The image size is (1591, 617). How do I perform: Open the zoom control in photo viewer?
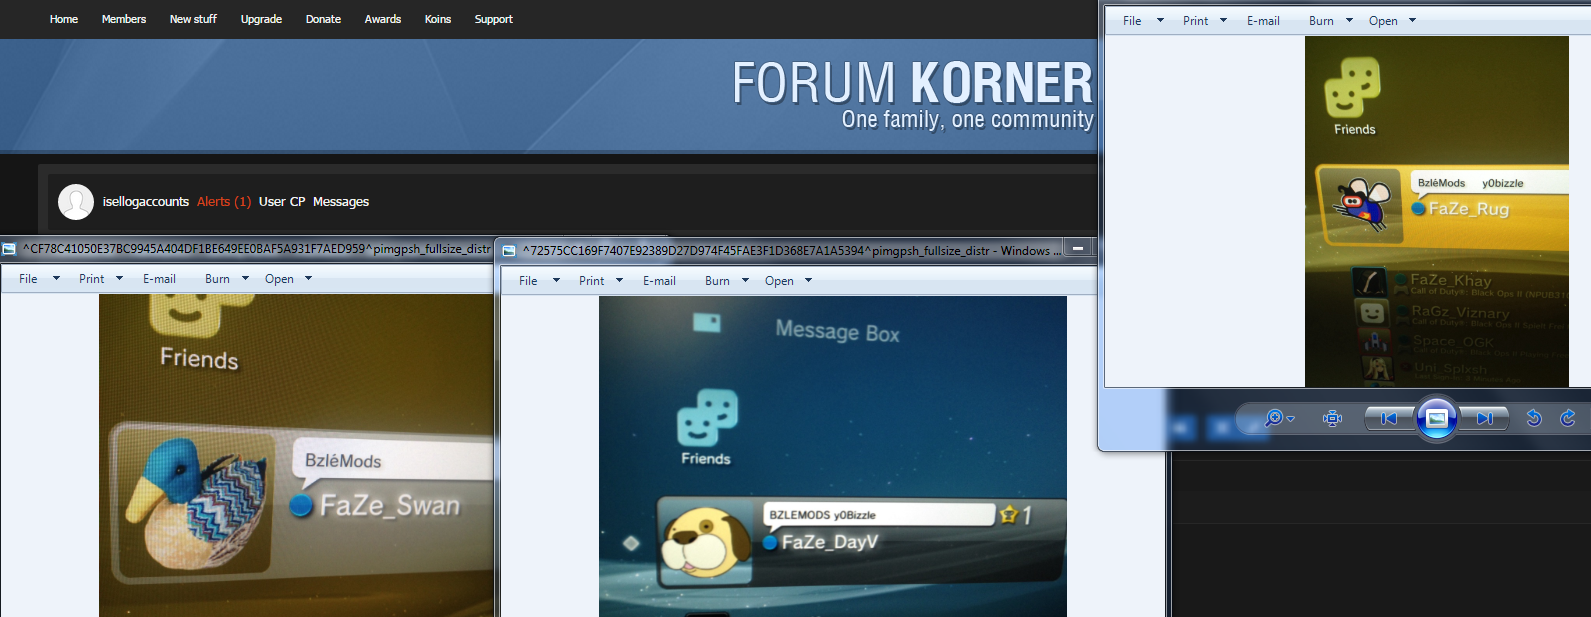(x=1279, y=419)
